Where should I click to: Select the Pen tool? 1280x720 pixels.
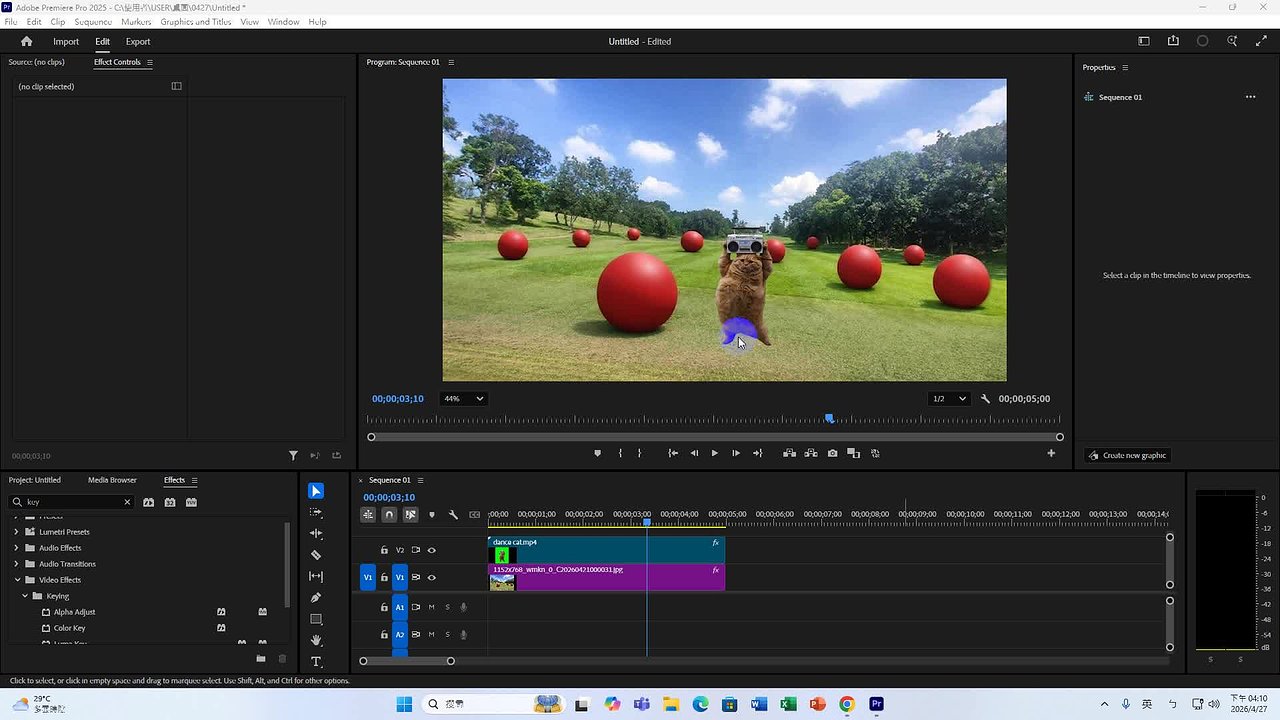pyautogui.click(x=316, y=598)
